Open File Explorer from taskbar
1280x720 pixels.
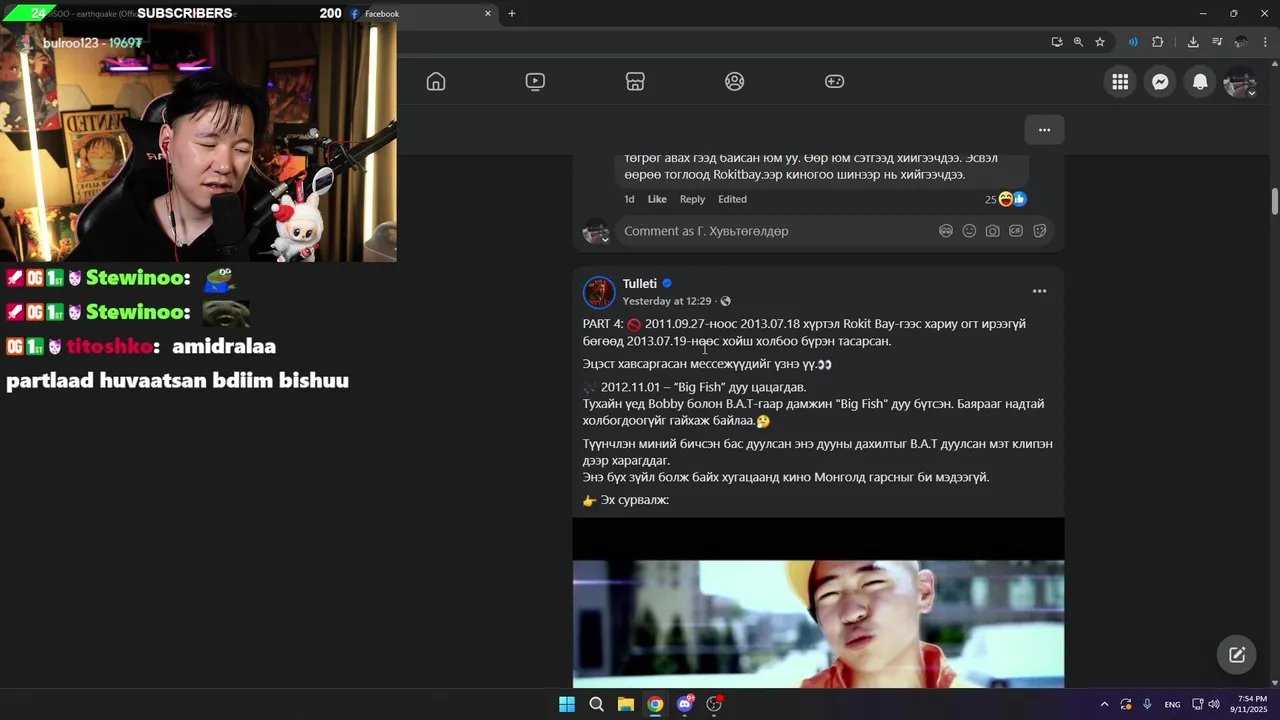tap(625, 704)
